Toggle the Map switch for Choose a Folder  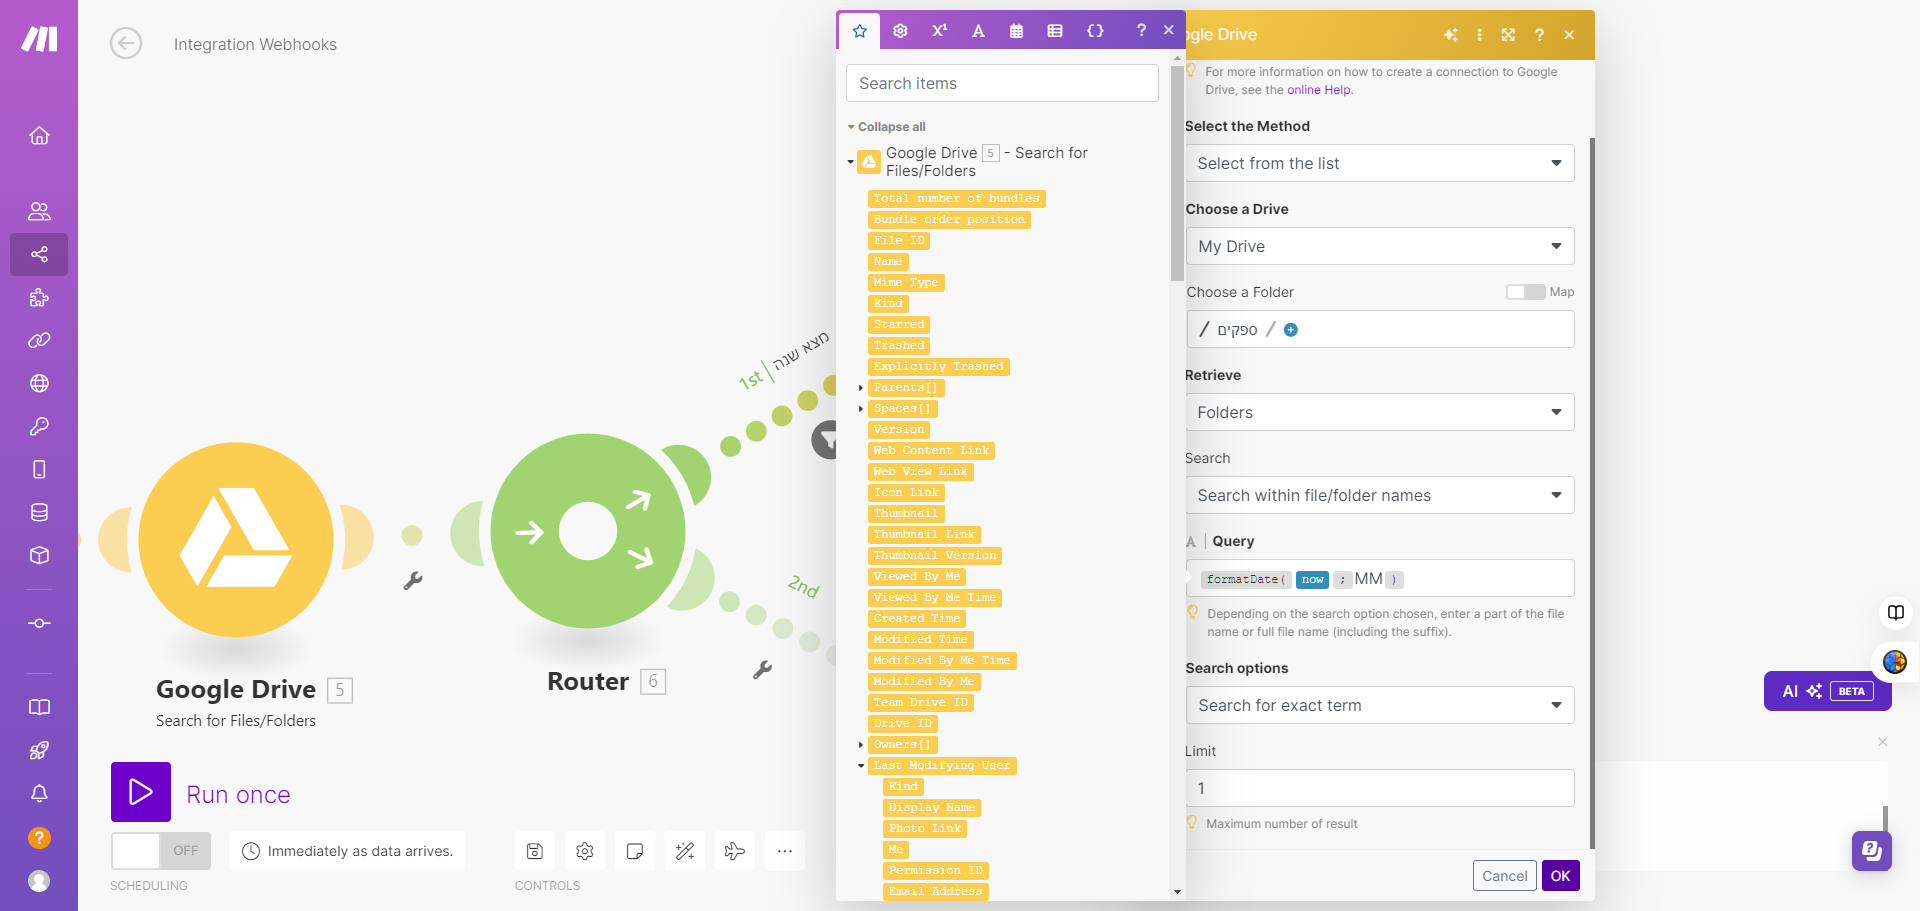pos(1525,292)
